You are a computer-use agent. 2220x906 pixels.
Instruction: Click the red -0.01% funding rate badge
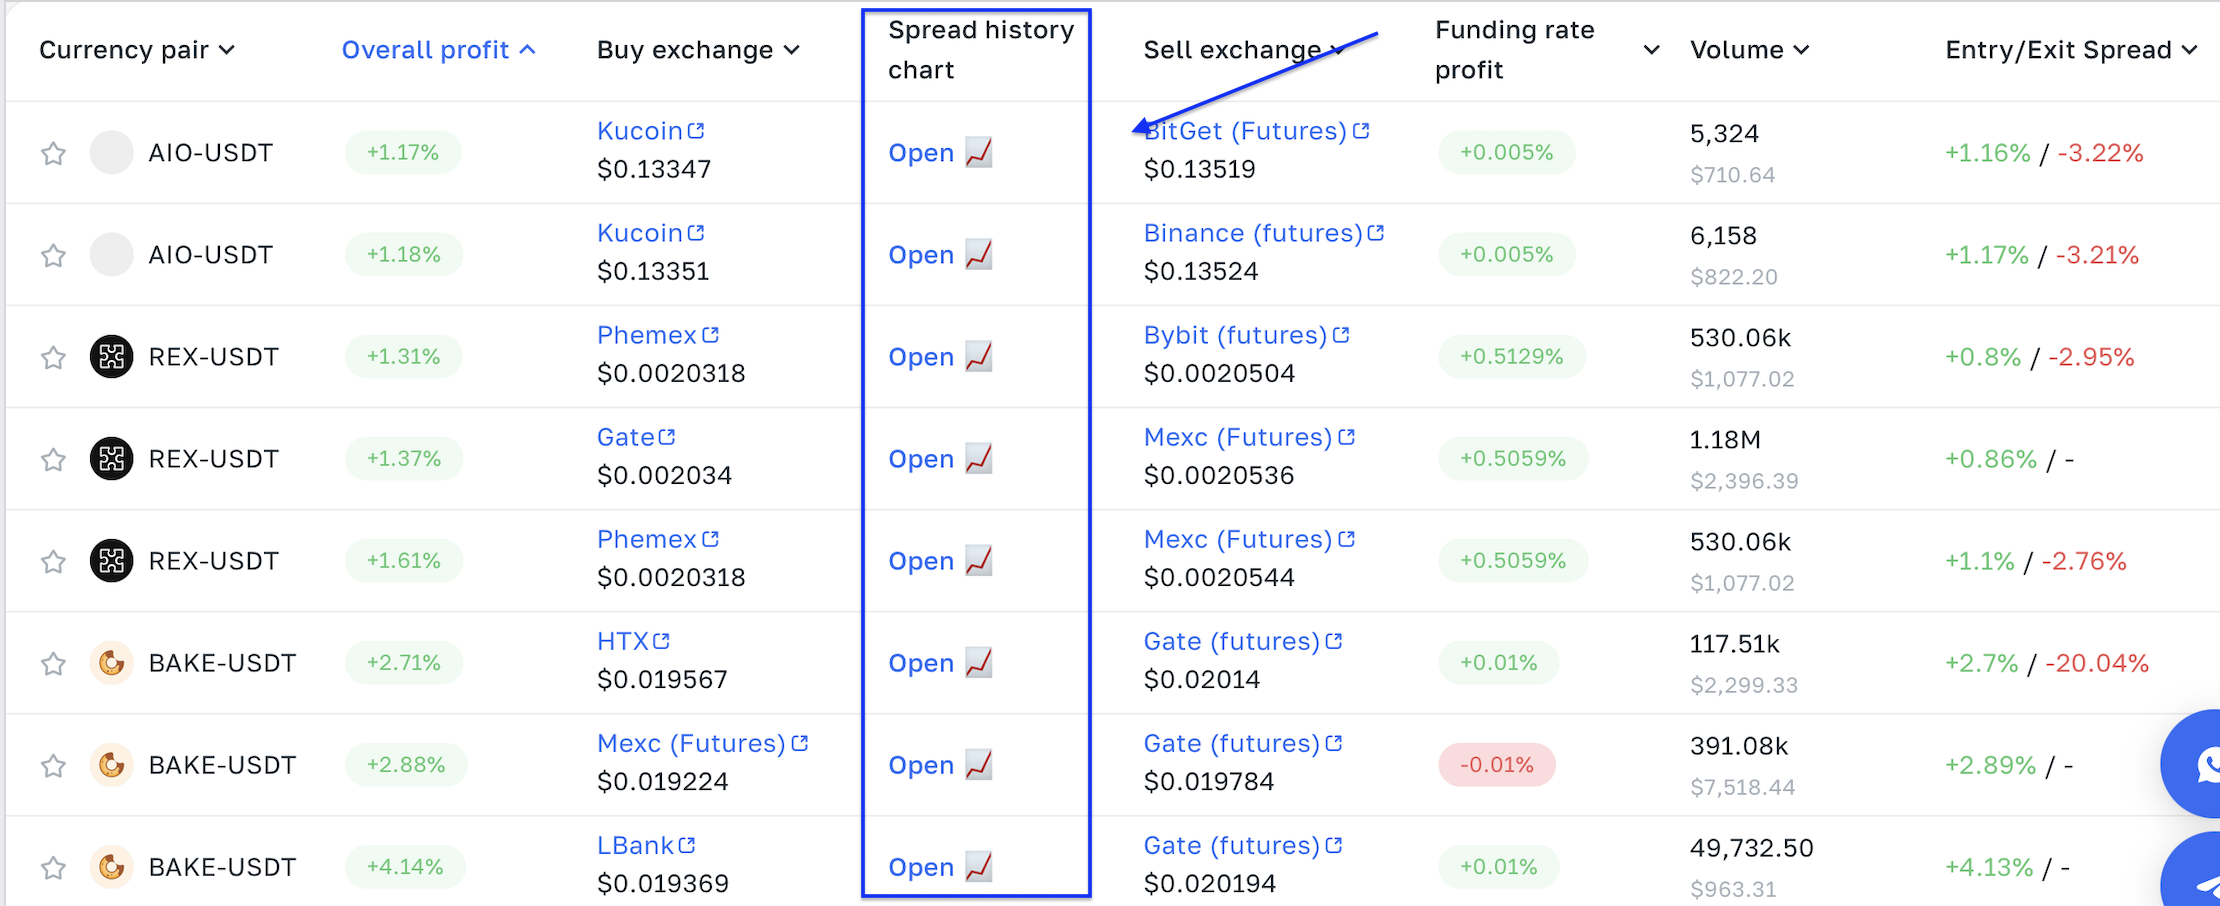pyautogui.click(x=1496, y=765)
